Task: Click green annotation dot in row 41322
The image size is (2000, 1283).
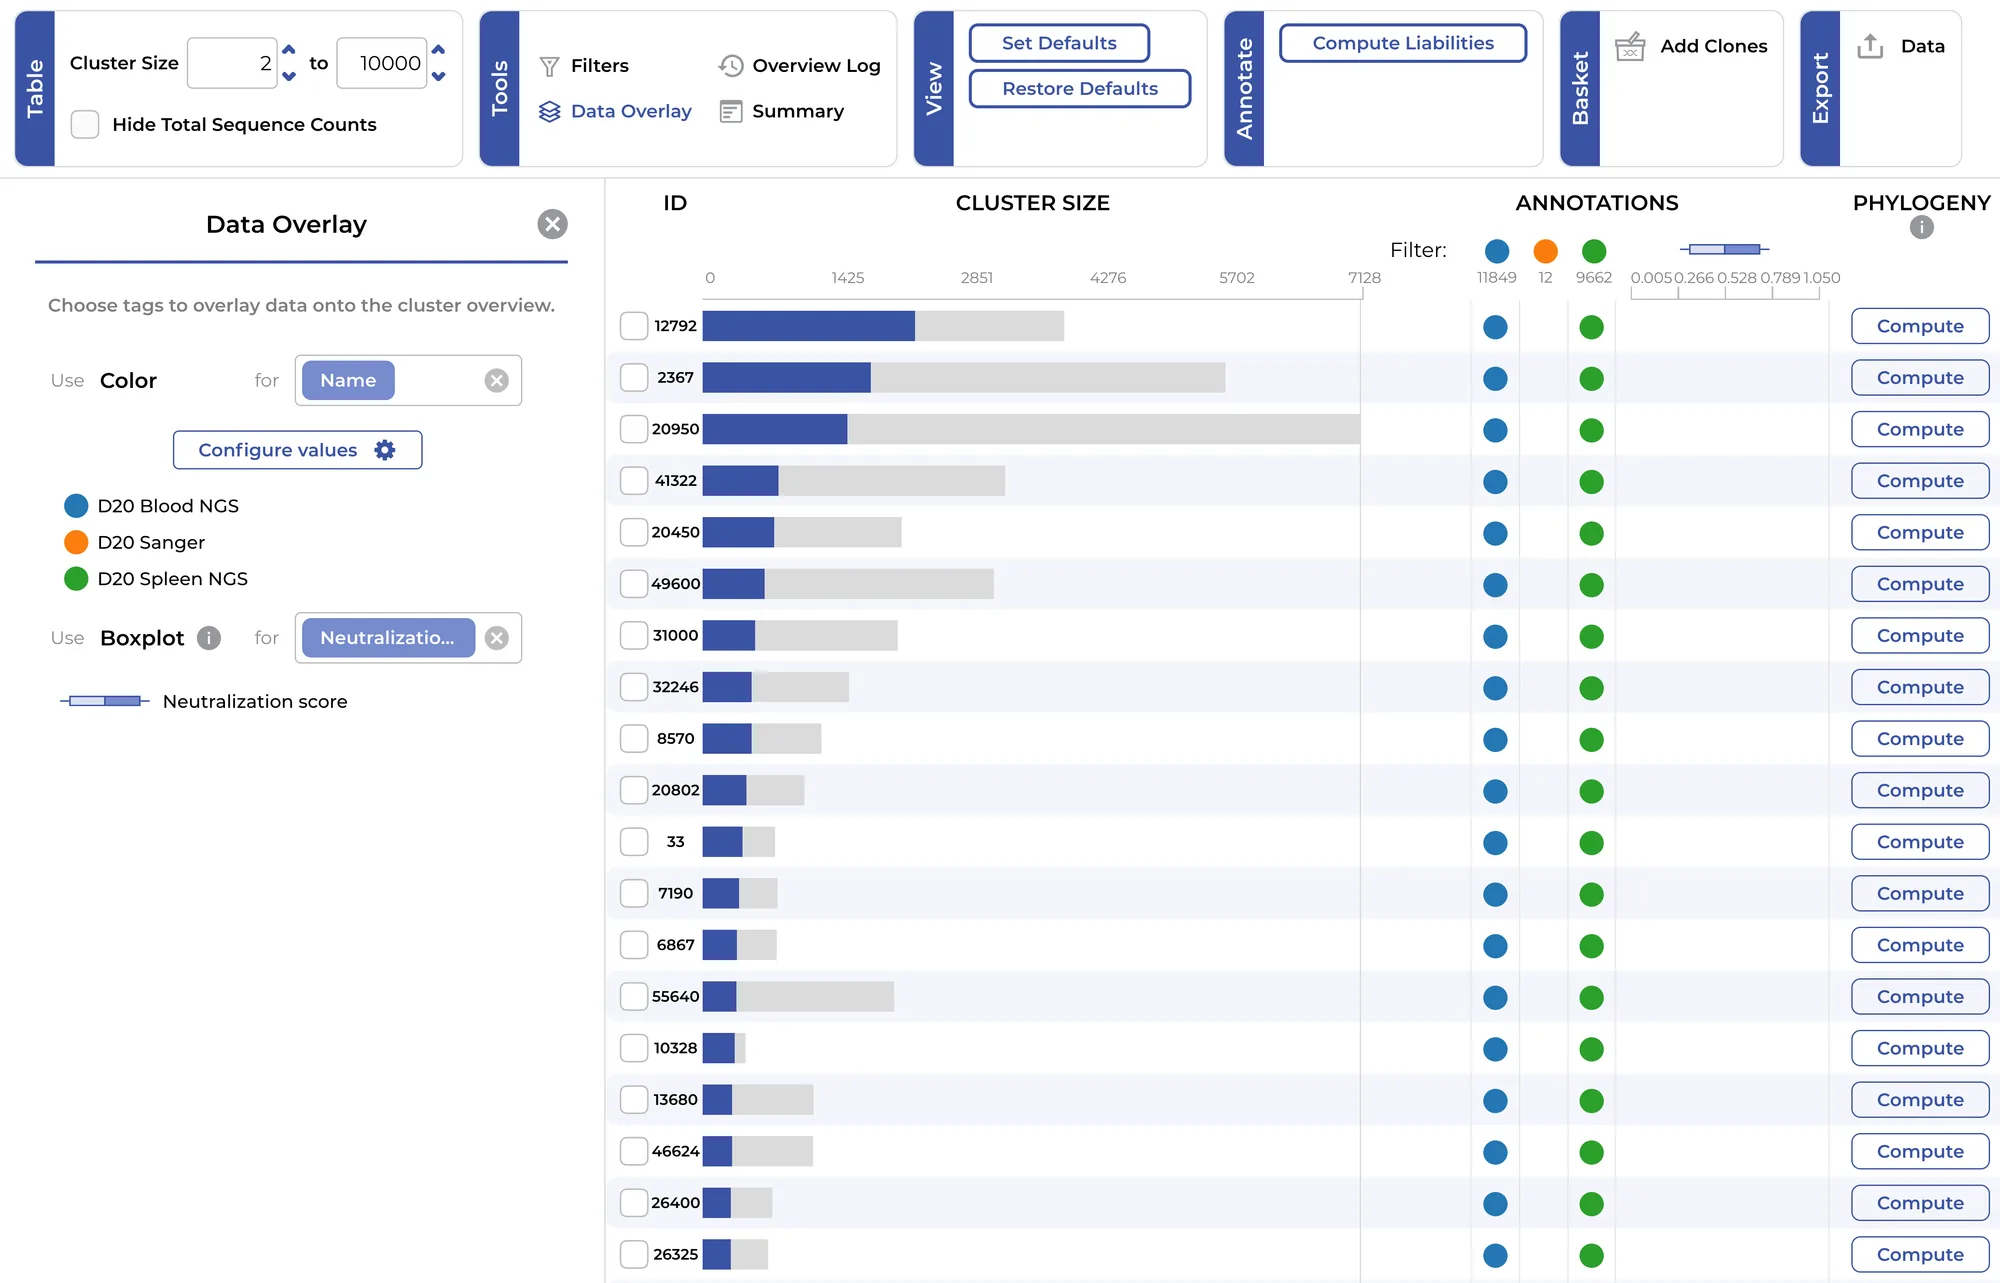Action: (x=1592, y=482)
